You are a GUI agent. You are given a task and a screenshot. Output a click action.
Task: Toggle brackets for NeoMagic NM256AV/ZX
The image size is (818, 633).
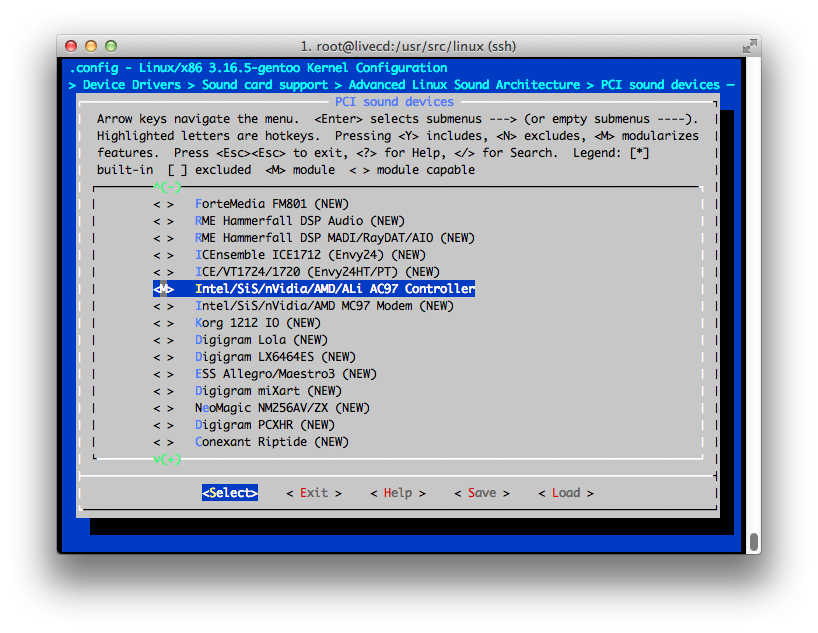pos(163,408)
